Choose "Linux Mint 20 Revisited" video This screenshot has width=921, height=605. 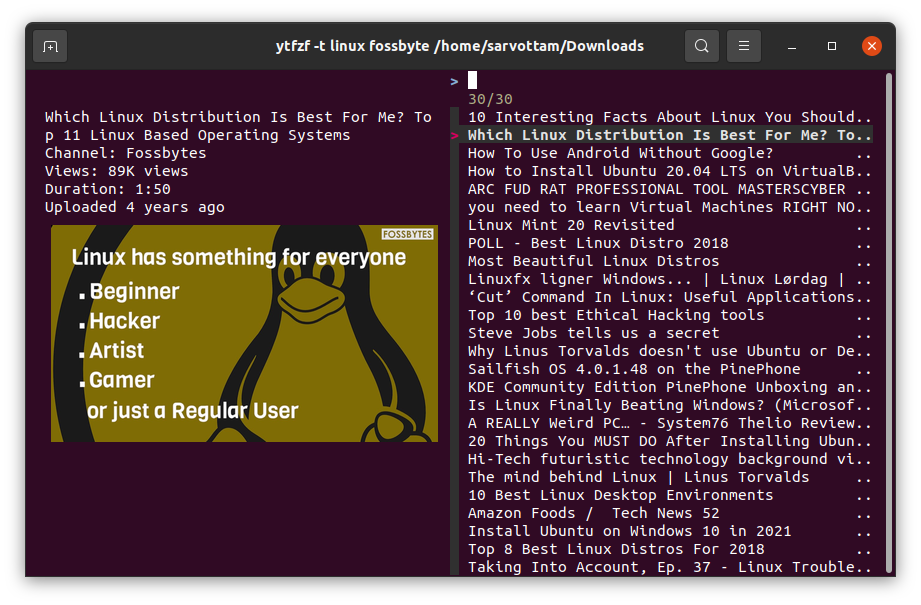(x=571, y=225)
